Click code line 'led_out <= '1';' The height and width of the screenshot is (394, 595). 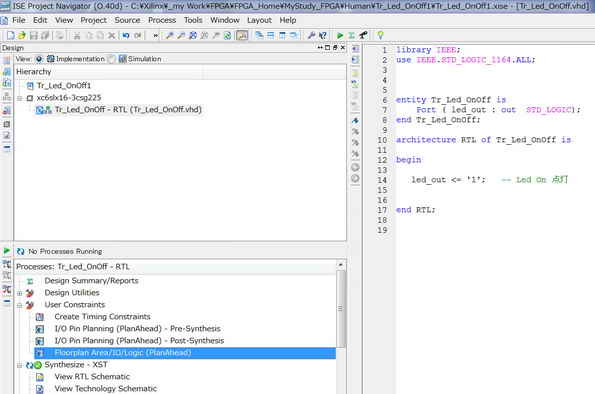pyautogui.click(x=448, y=180)
